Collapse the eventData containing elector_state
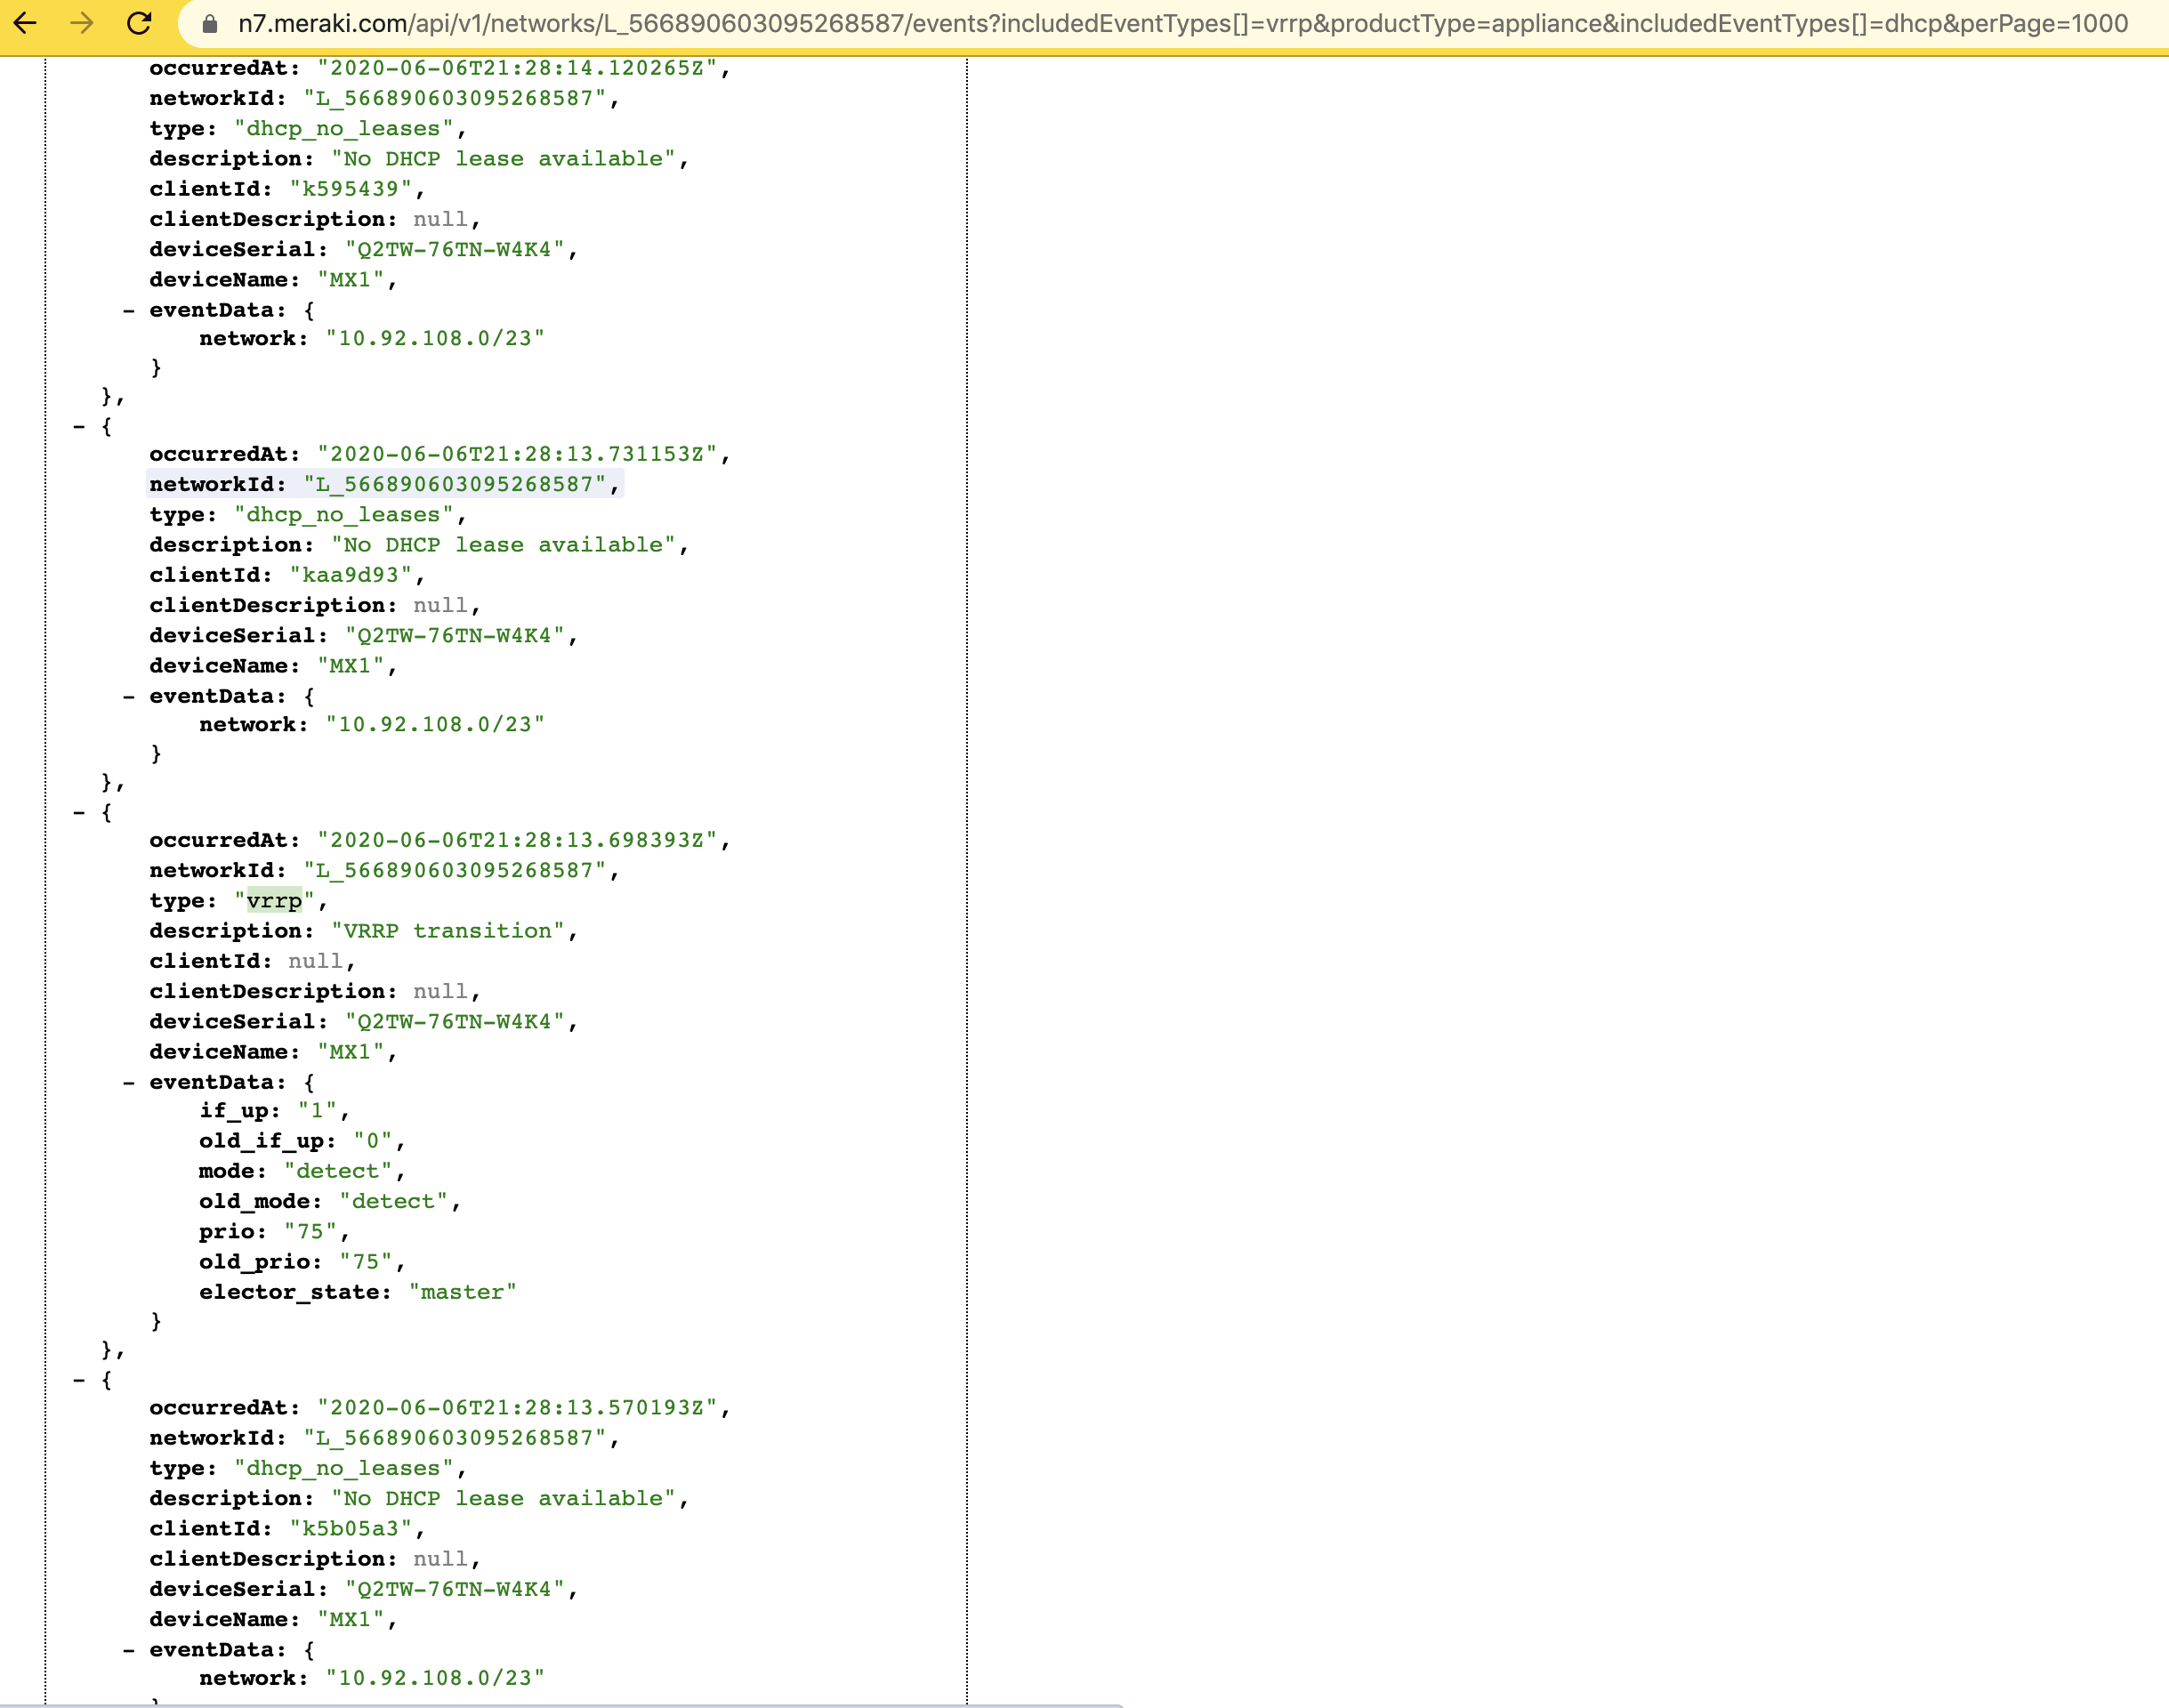Viewport: 2169px width, 1708px height. pyautogui.click(x=129, y=1083)
